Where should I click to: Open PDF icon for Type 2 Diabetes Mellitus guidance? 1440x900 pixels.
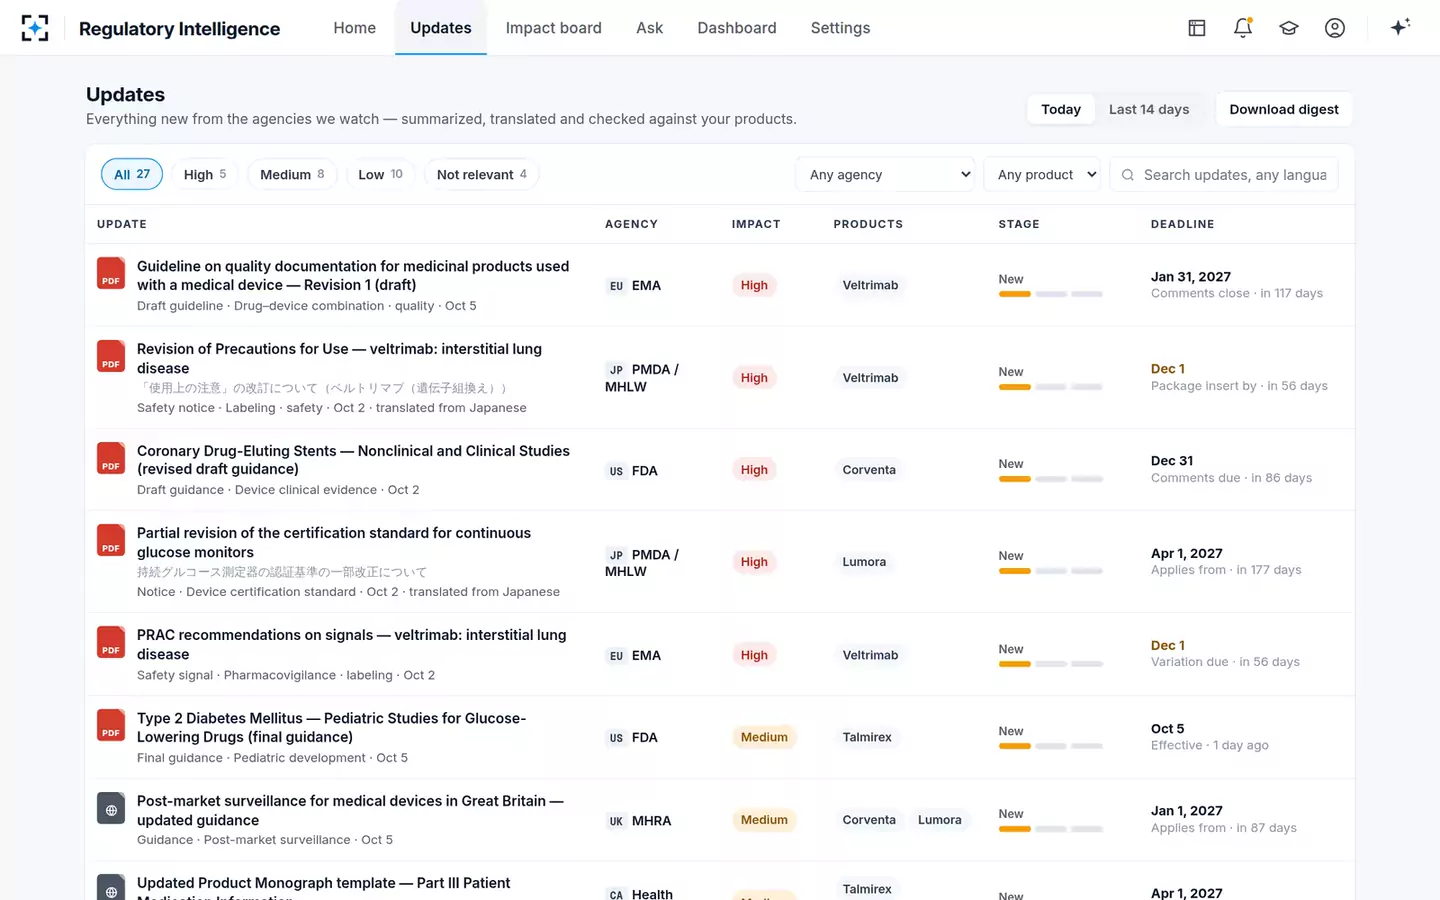point(111,725)
